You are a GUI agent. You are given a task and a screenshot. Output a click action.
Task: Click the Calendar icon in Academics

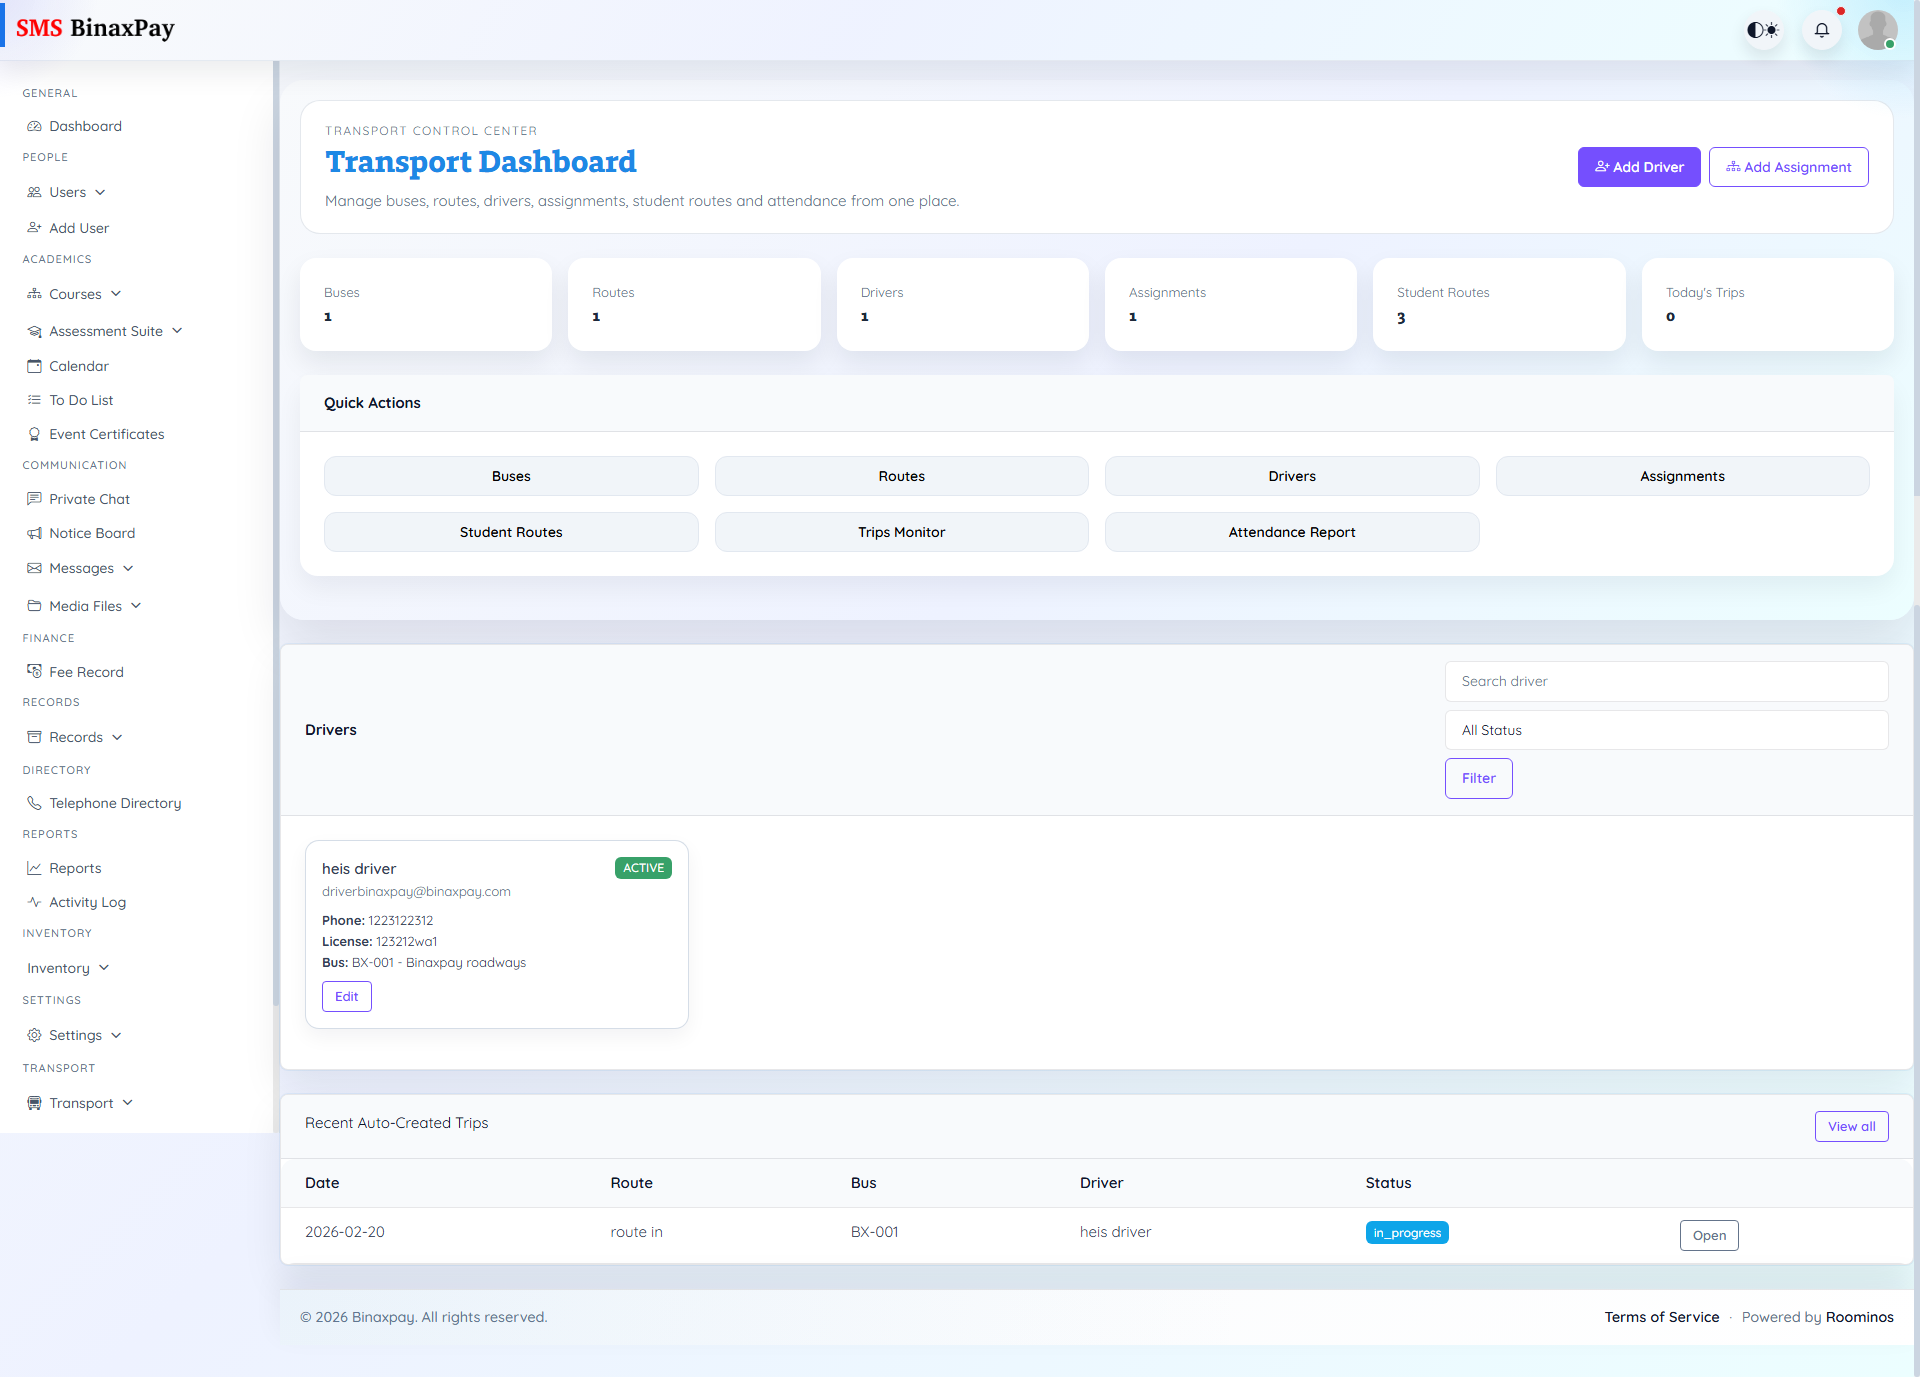35,365
